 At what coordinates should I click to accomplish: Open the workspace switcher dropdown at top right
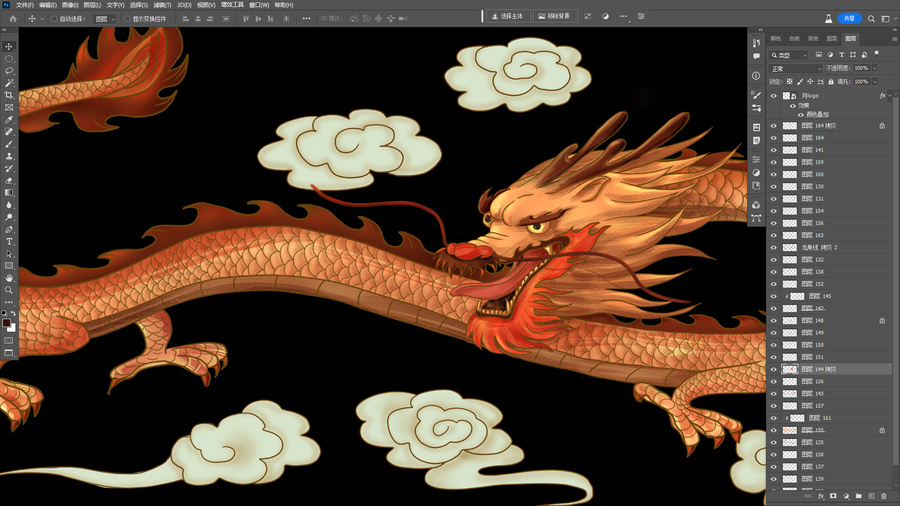coord(887,18)
